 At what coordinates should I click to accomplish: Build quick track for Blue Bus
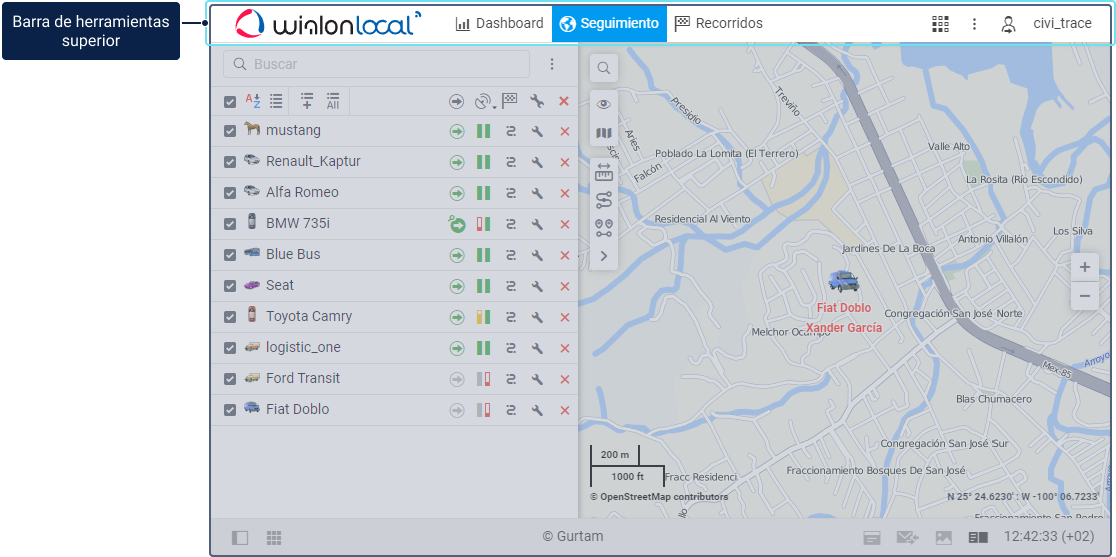point(510,255)
